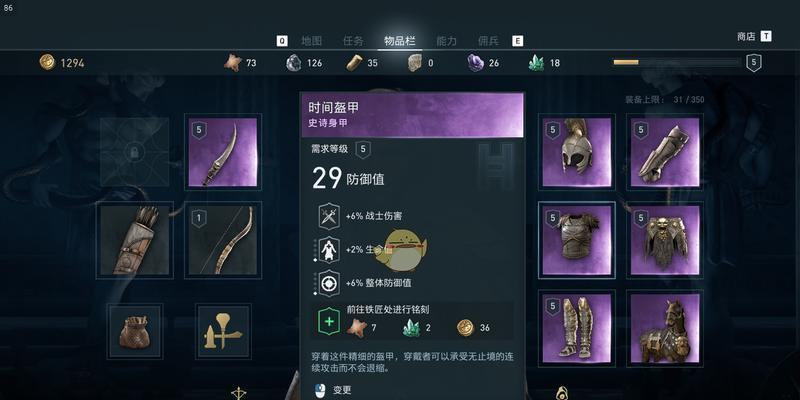
Task: Open the golden tools icon slot
Action: tap(223, 331)
